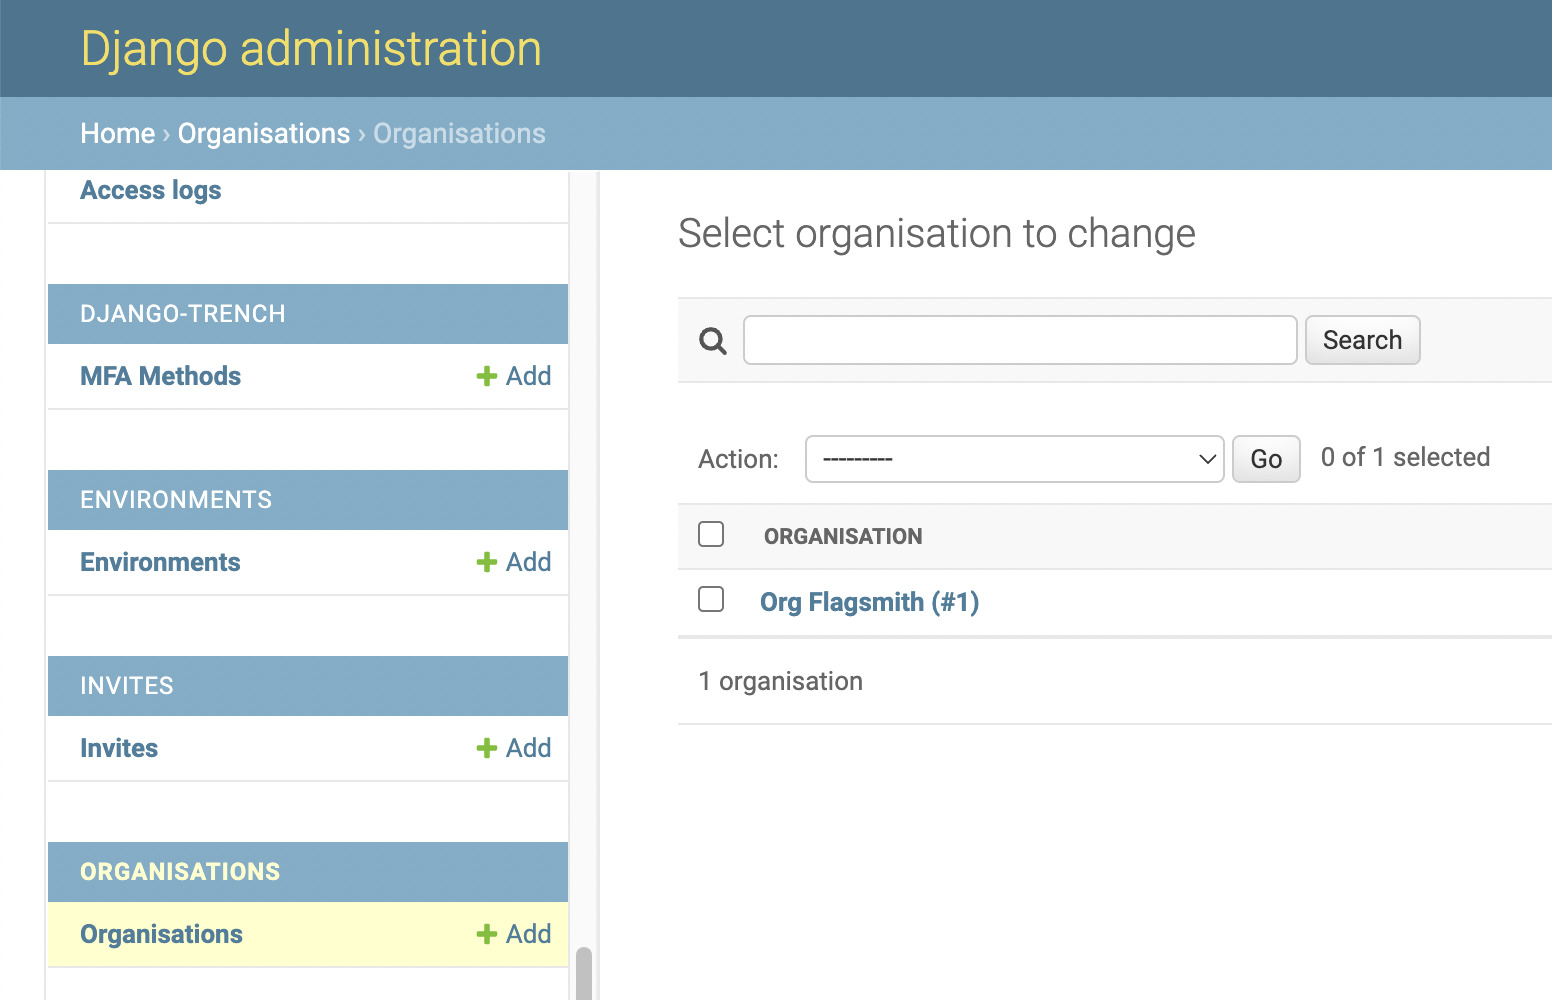Focus the organisation search text field
The height and width of the screenshot is (1000, 1552).
(1020, 340)
